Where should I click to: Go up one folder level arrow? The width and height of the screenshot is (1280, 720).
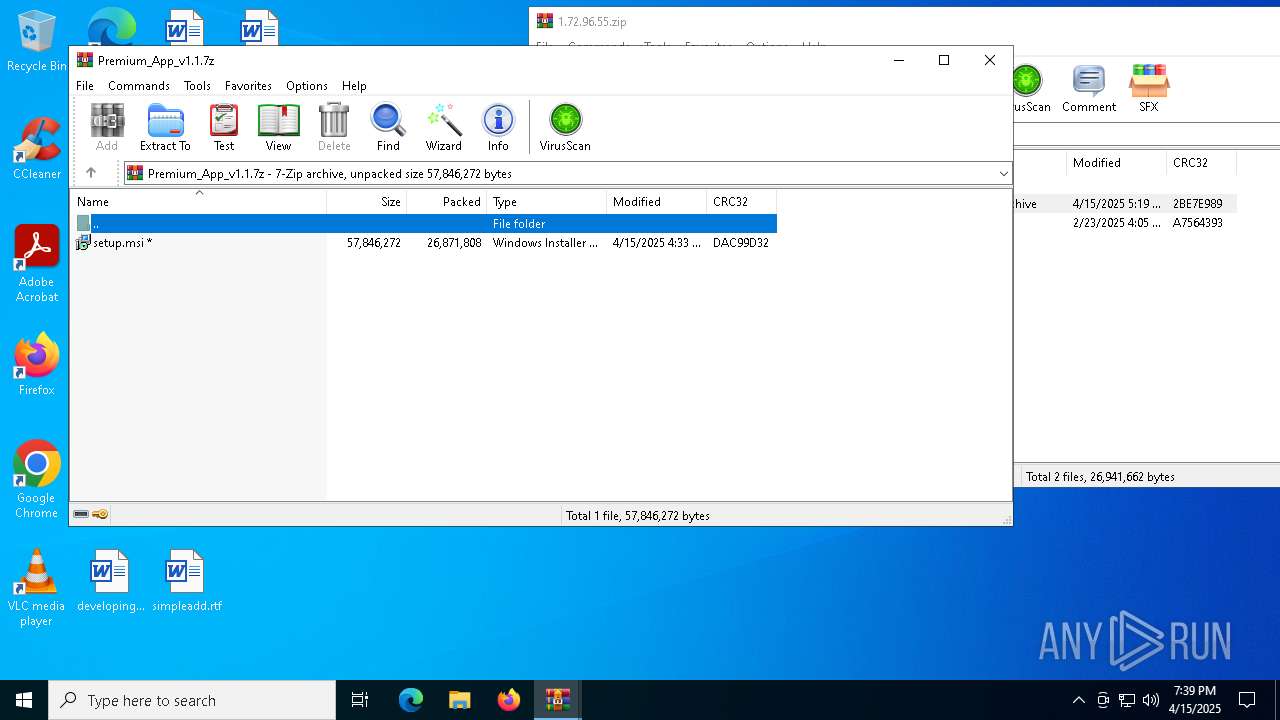tap(91, 173)
